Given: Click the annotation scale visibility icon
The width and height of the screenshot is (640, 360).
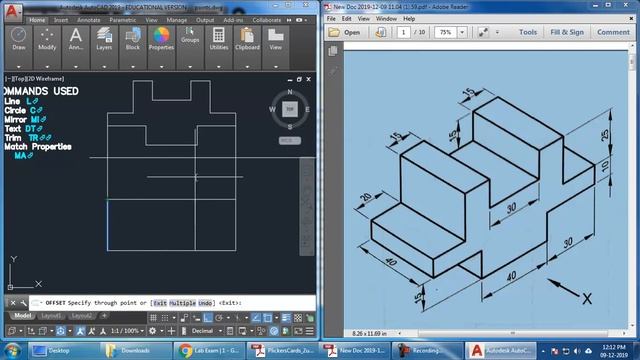Looking at the screenshot, I should tap(80, 331).
